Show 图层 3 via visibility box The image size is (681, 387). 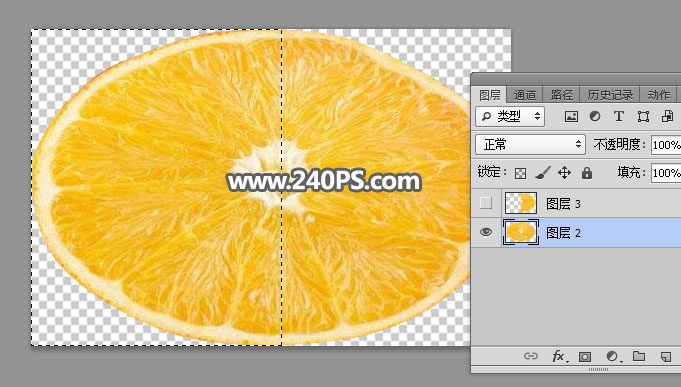point(486,203)
